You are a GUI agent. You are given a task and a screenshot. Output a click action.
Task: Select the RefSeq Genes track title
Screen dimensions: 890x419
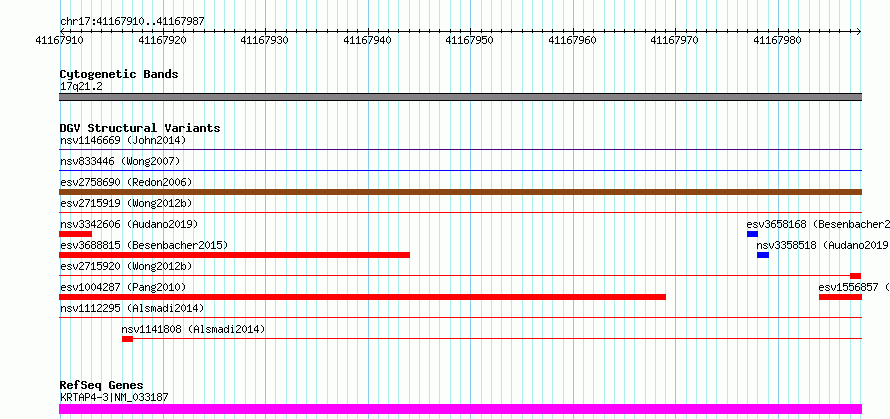click(102, 386)
